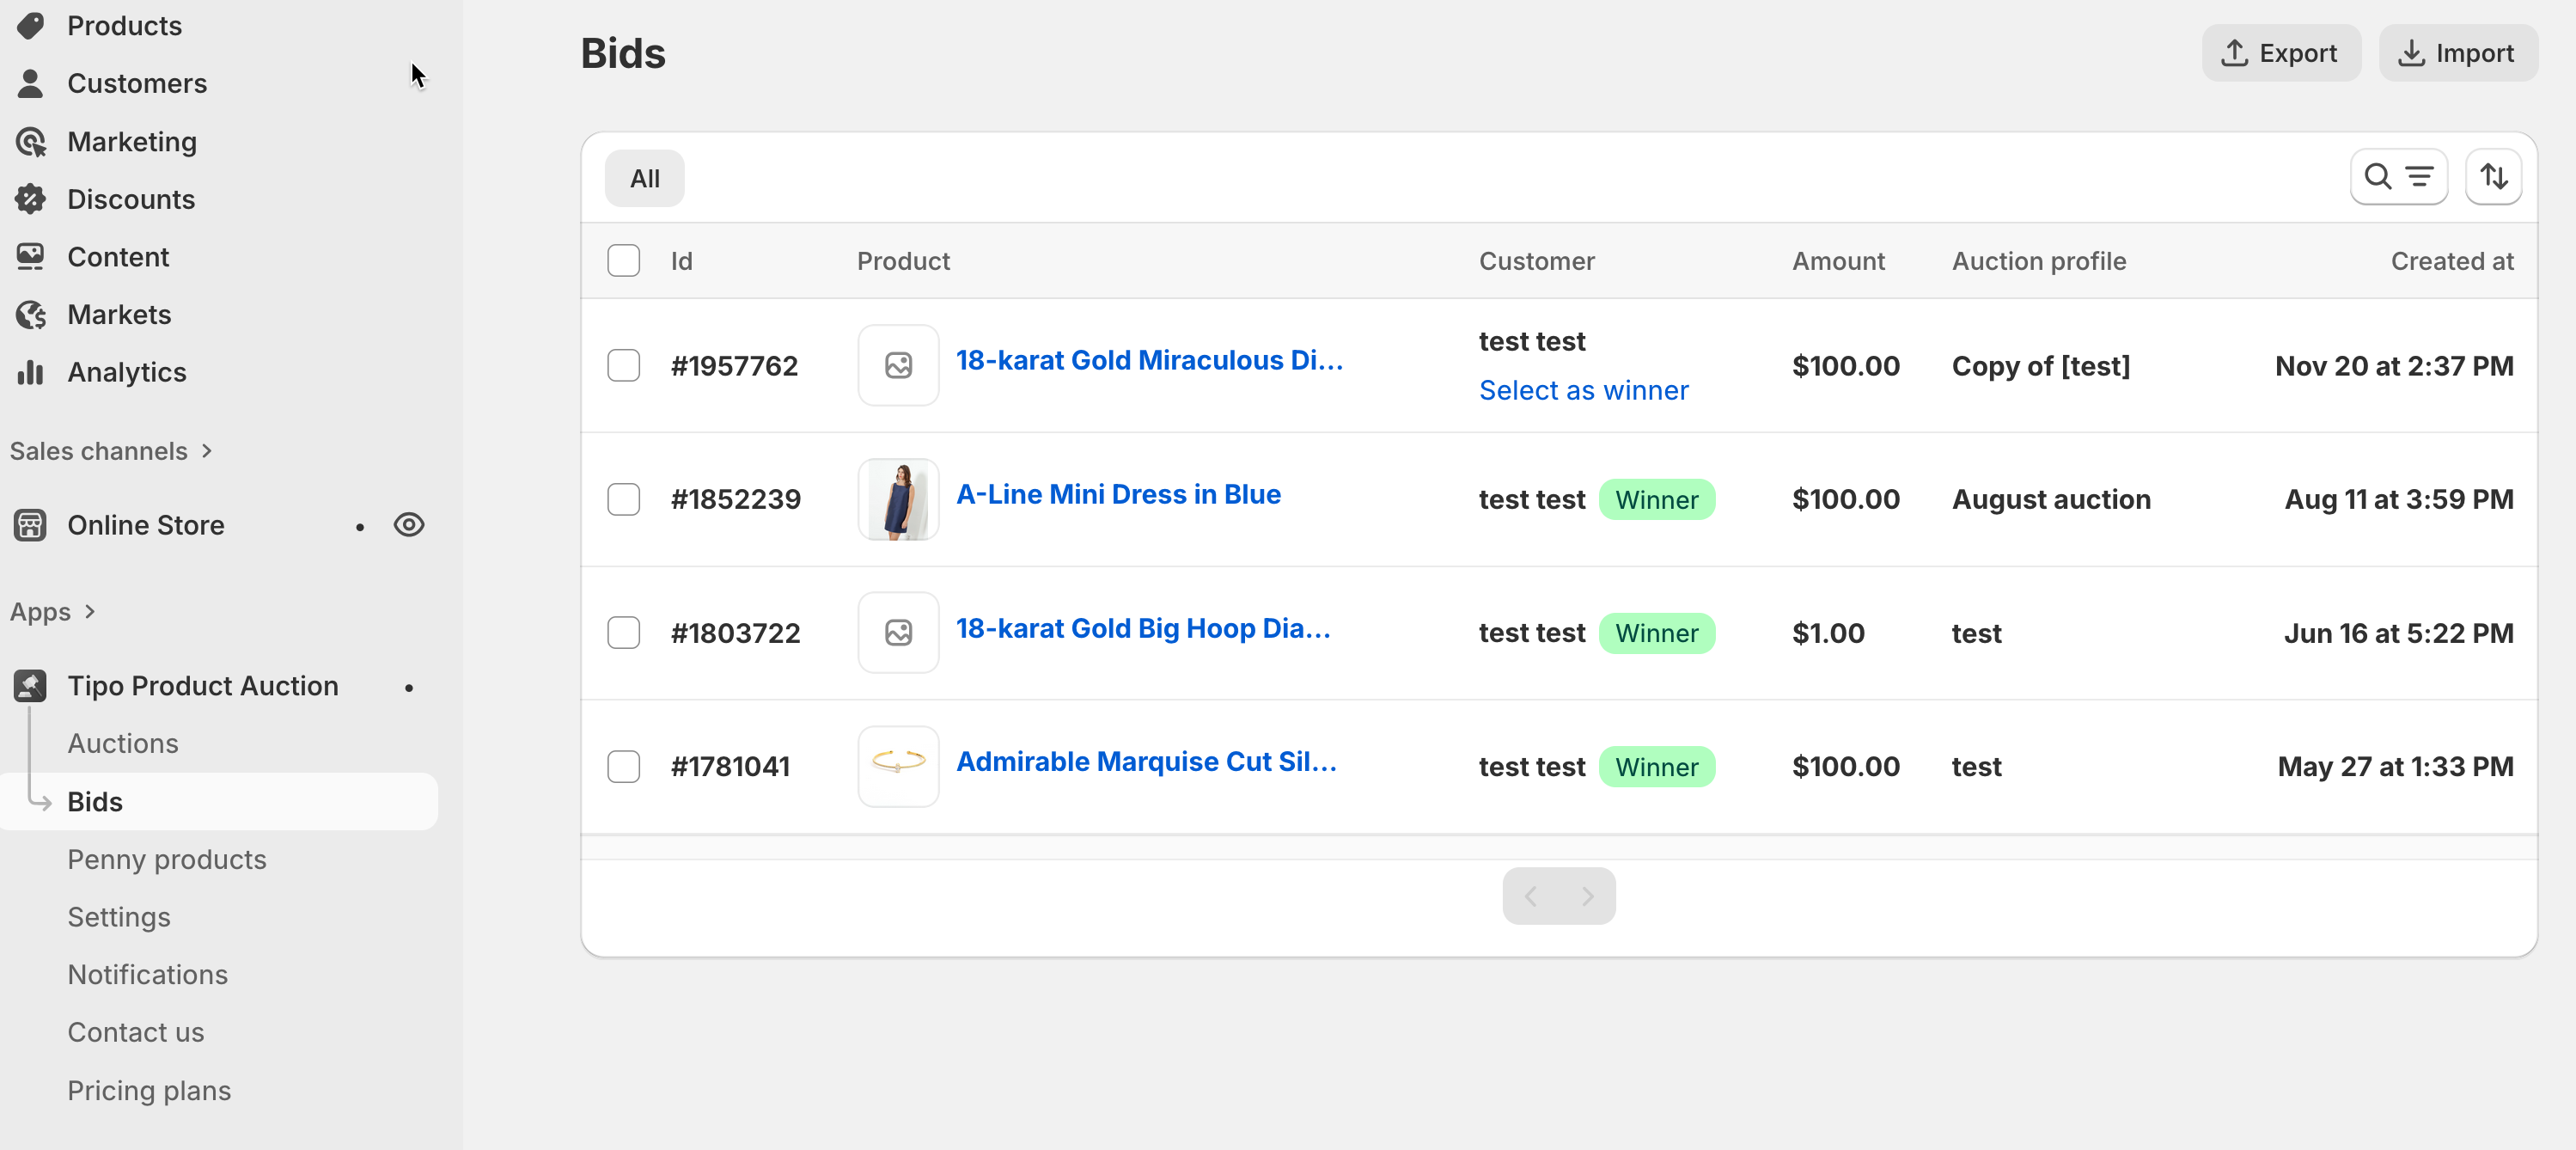Click the Discounts badge icon

point(31,199)
